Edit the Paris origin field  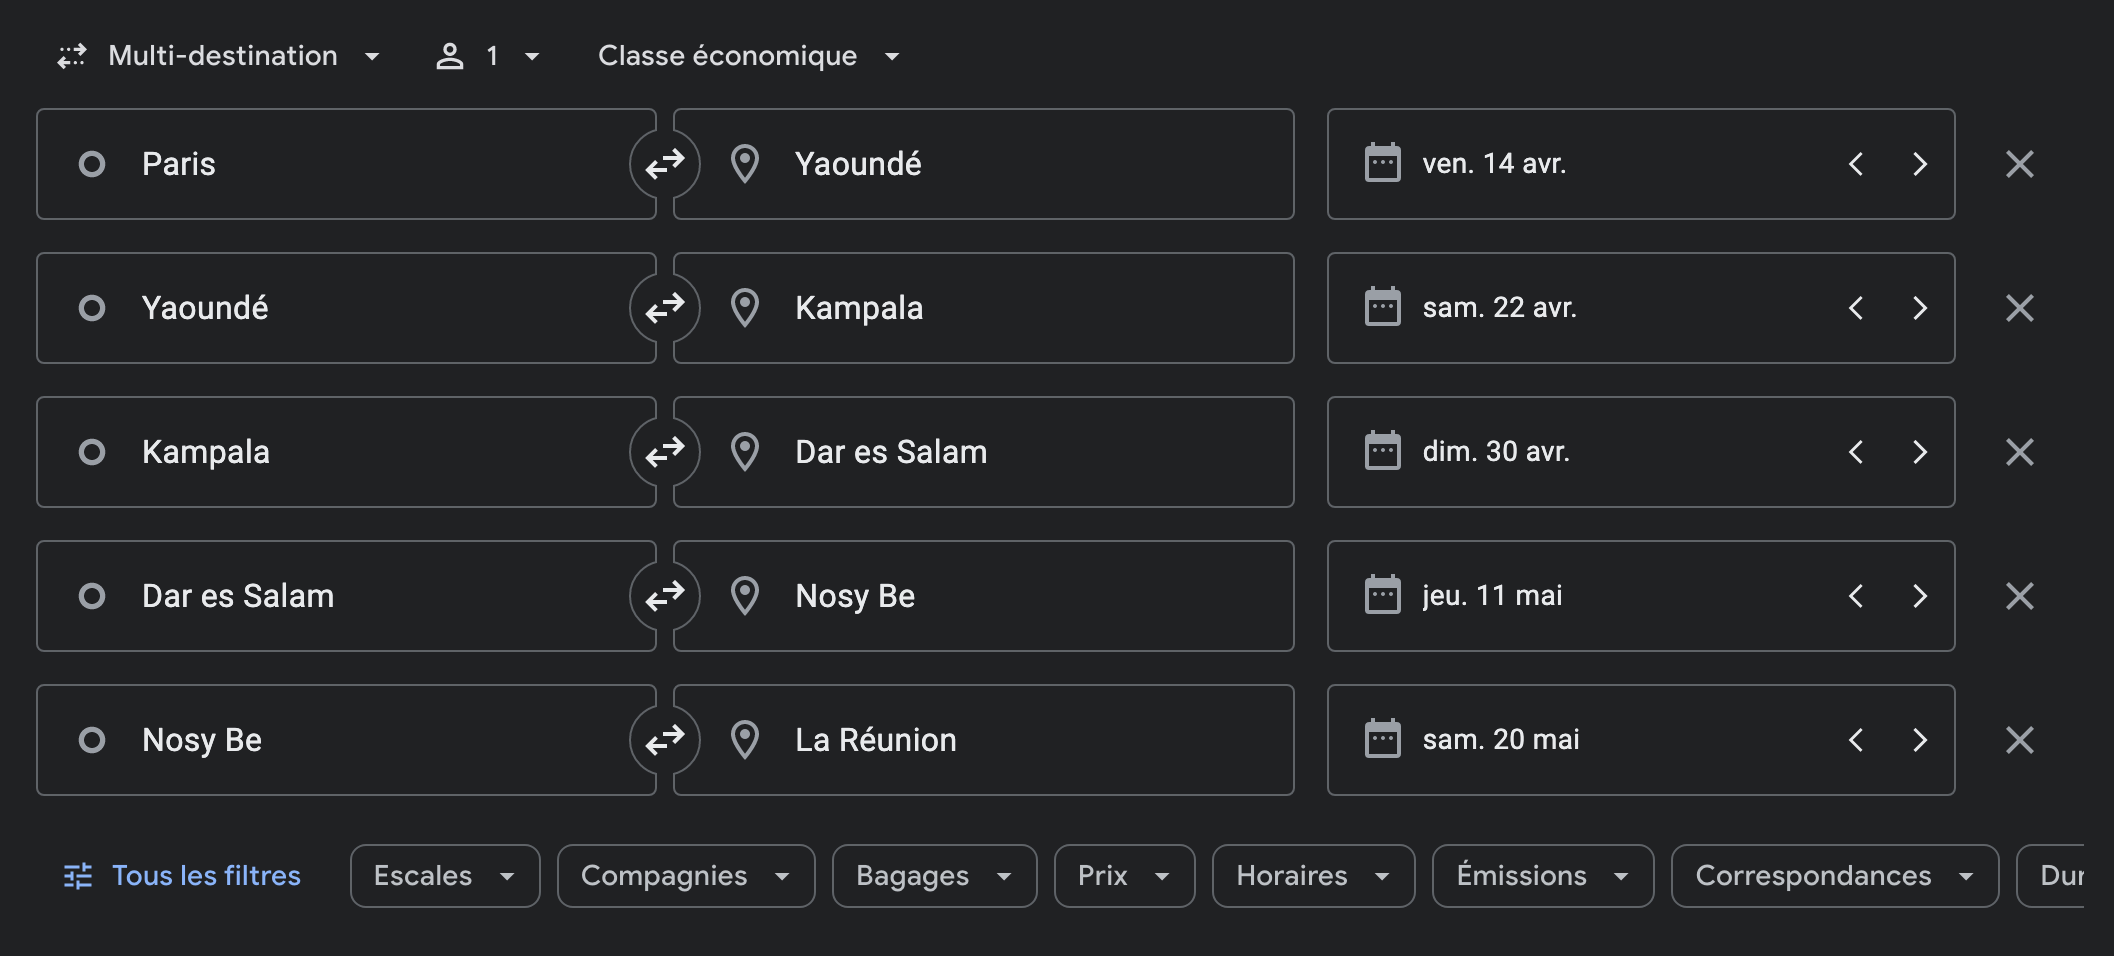(346, 164)
